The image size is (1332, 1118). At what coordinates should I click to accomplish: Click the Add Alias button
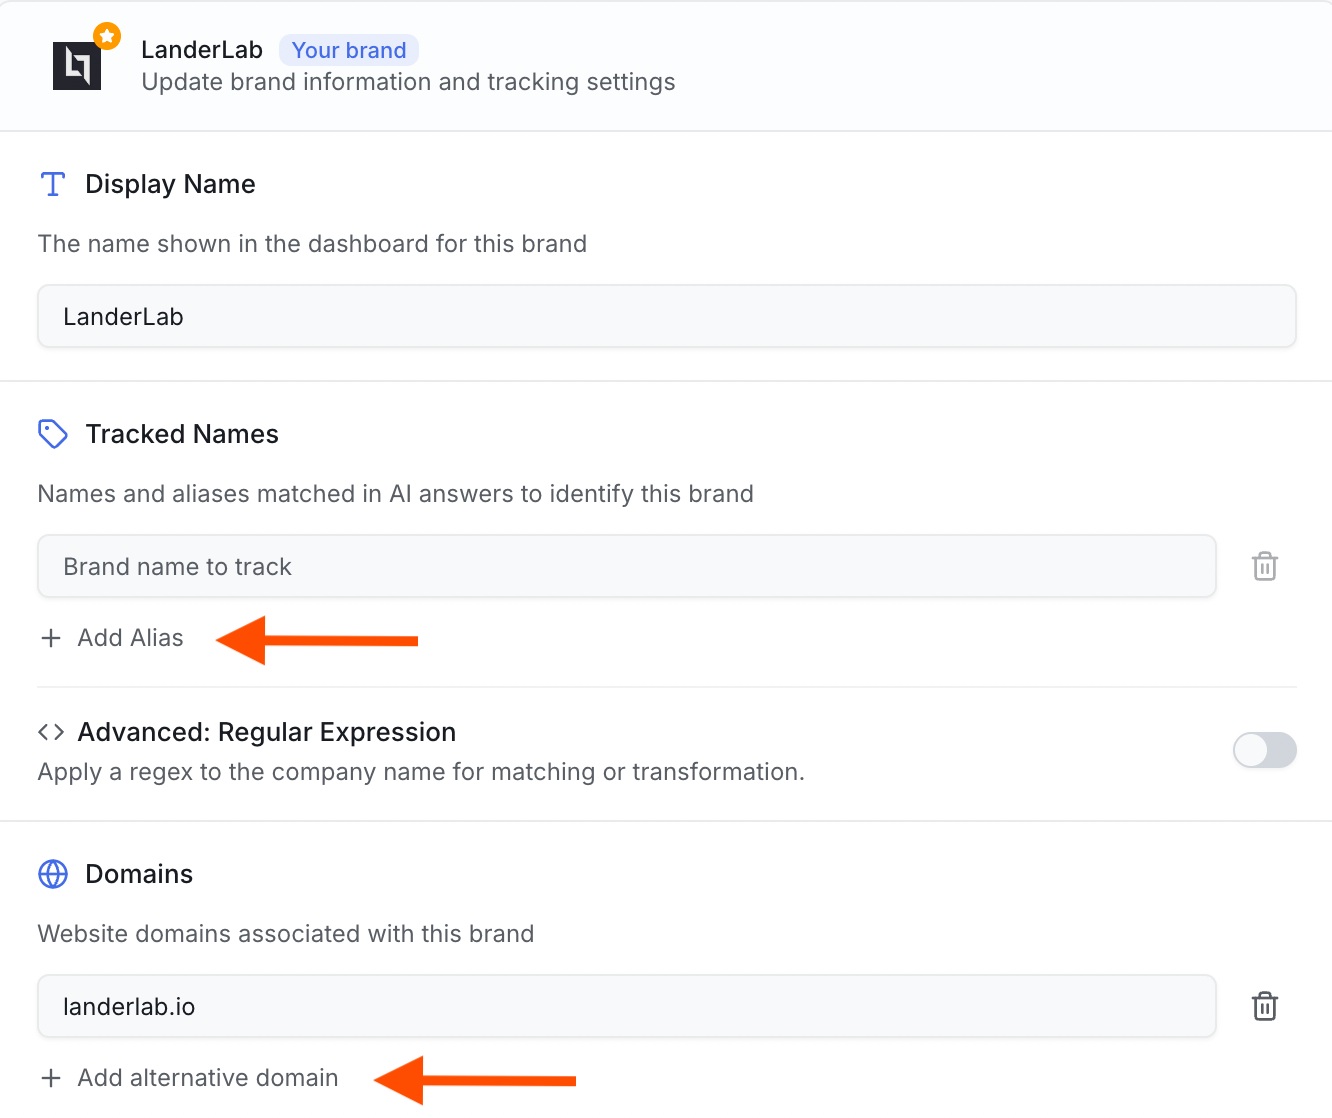(x=112, y=638)
